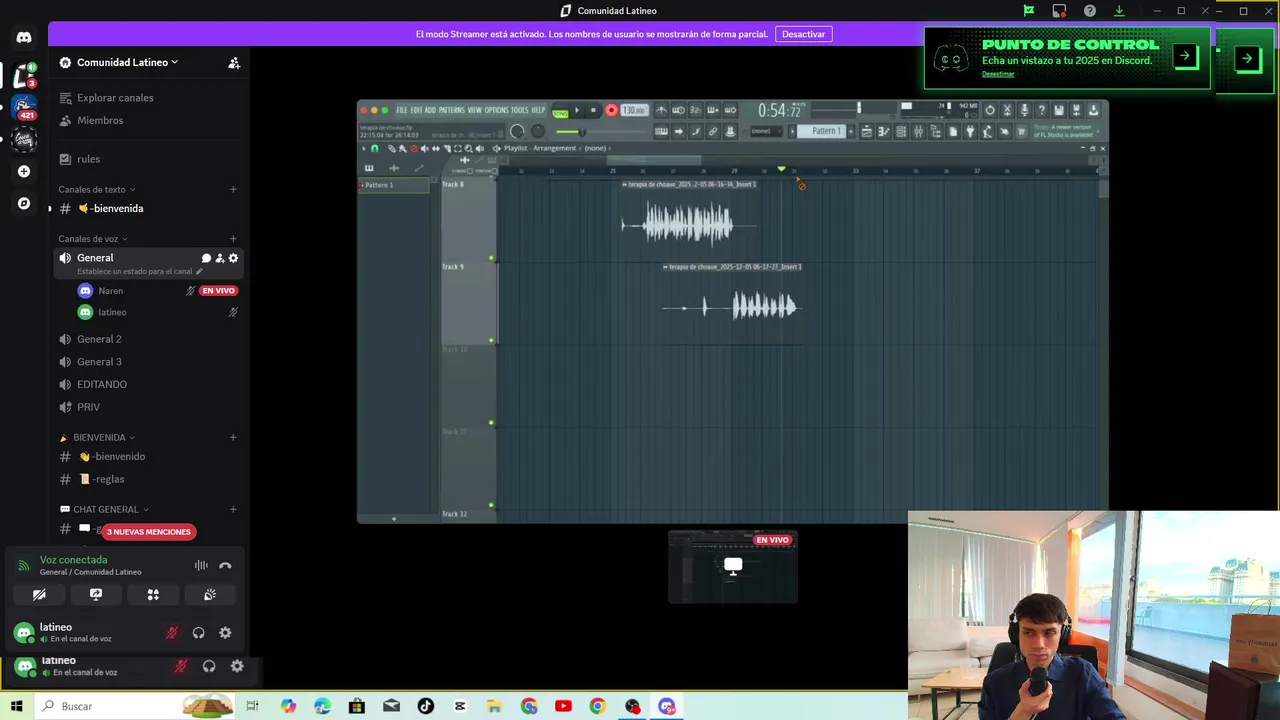Open FL Studio TOOLS menu
The width and height of the screenshot is (1280, 720).
pos(518,110)
